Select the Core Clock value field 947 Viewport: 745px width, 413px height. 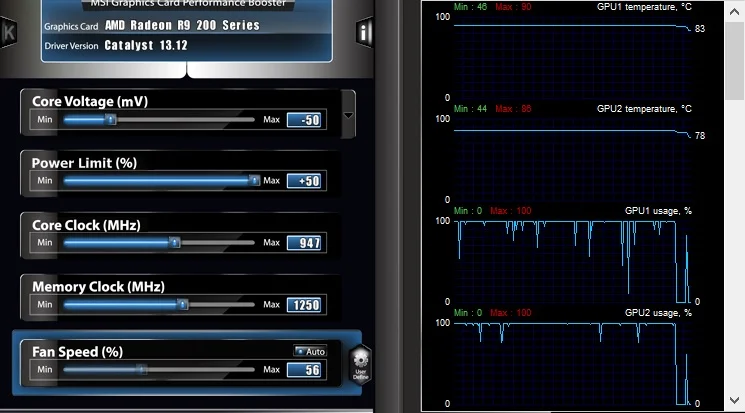(x=305, y=243)
